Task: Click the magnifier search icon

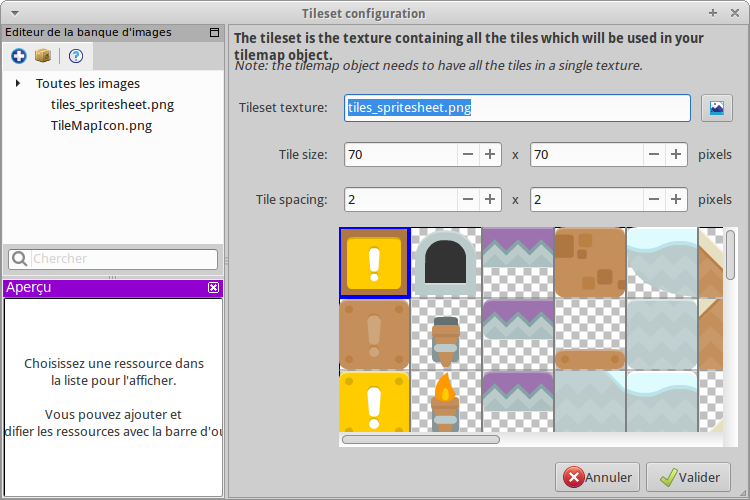Action: coord(19,259)
